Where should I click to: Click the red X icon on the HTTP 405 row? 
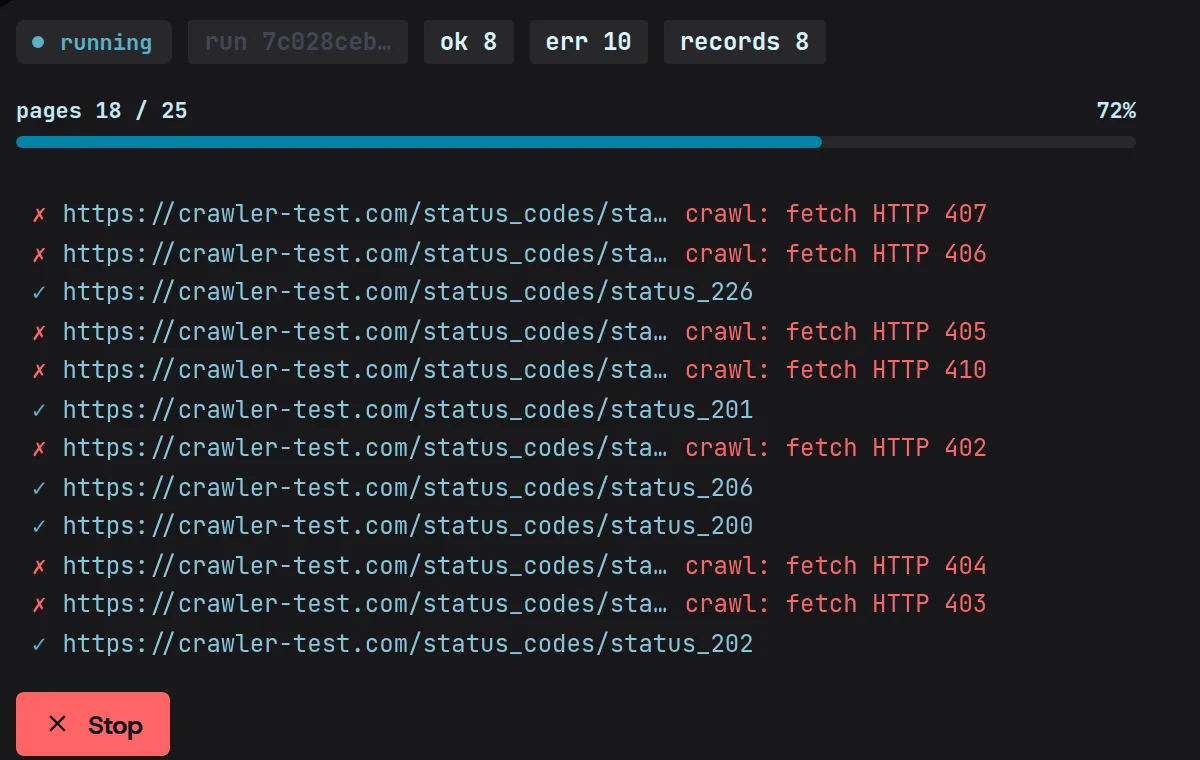[39, 331]
